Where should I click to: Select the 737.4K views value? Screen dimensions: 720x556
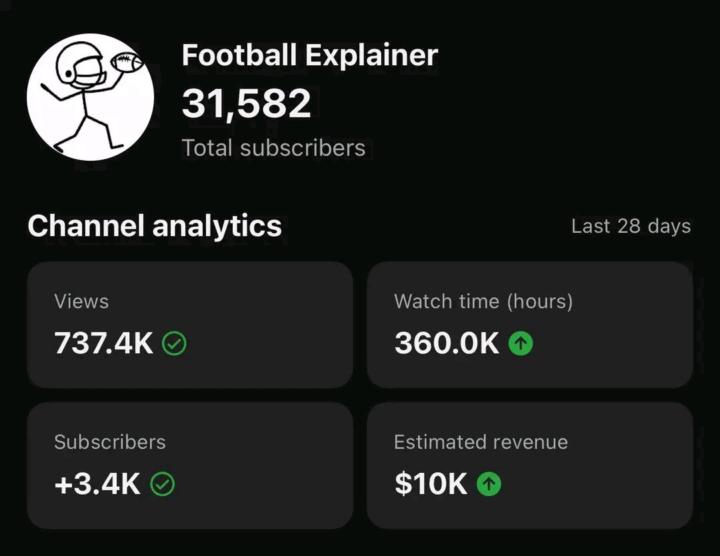coord(104,344)
